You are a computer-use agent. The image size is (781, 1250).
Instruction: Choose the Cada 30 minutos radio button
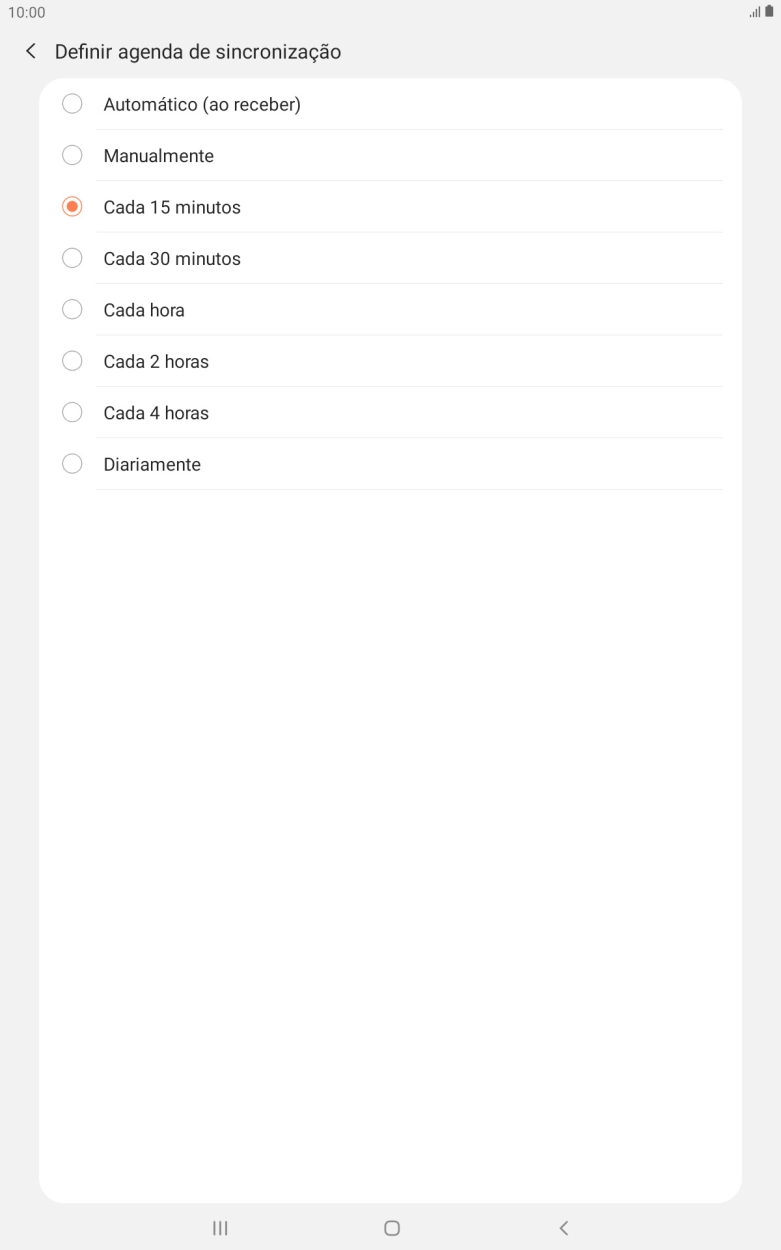click(x=72, y=258)
